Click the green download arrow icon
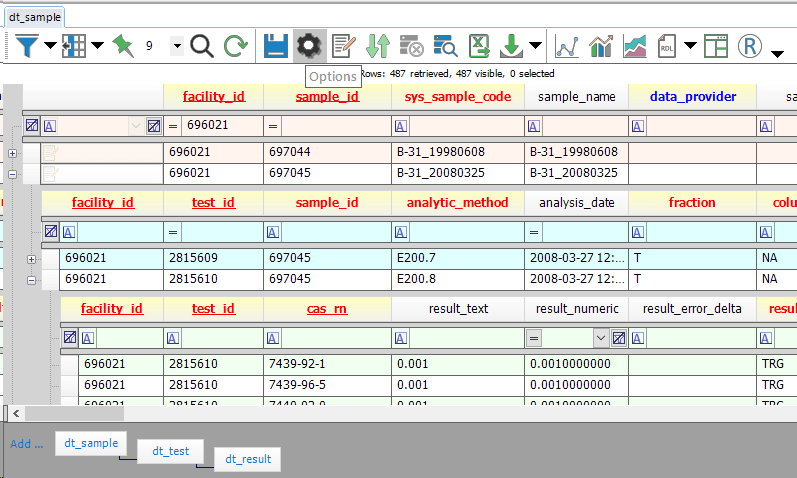This screenshot has width=797, height=478. (511, 46)
